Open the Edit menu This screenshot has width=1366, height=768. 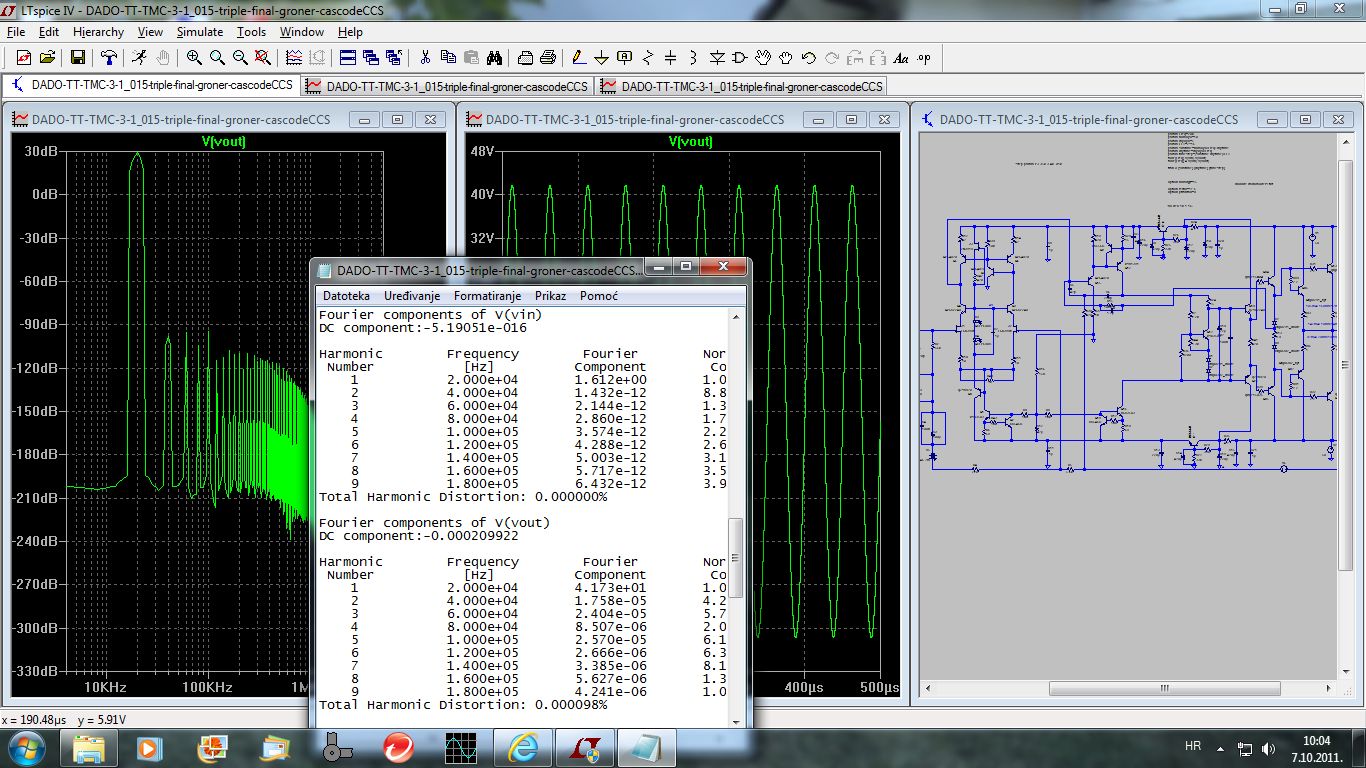coord(49,32)
